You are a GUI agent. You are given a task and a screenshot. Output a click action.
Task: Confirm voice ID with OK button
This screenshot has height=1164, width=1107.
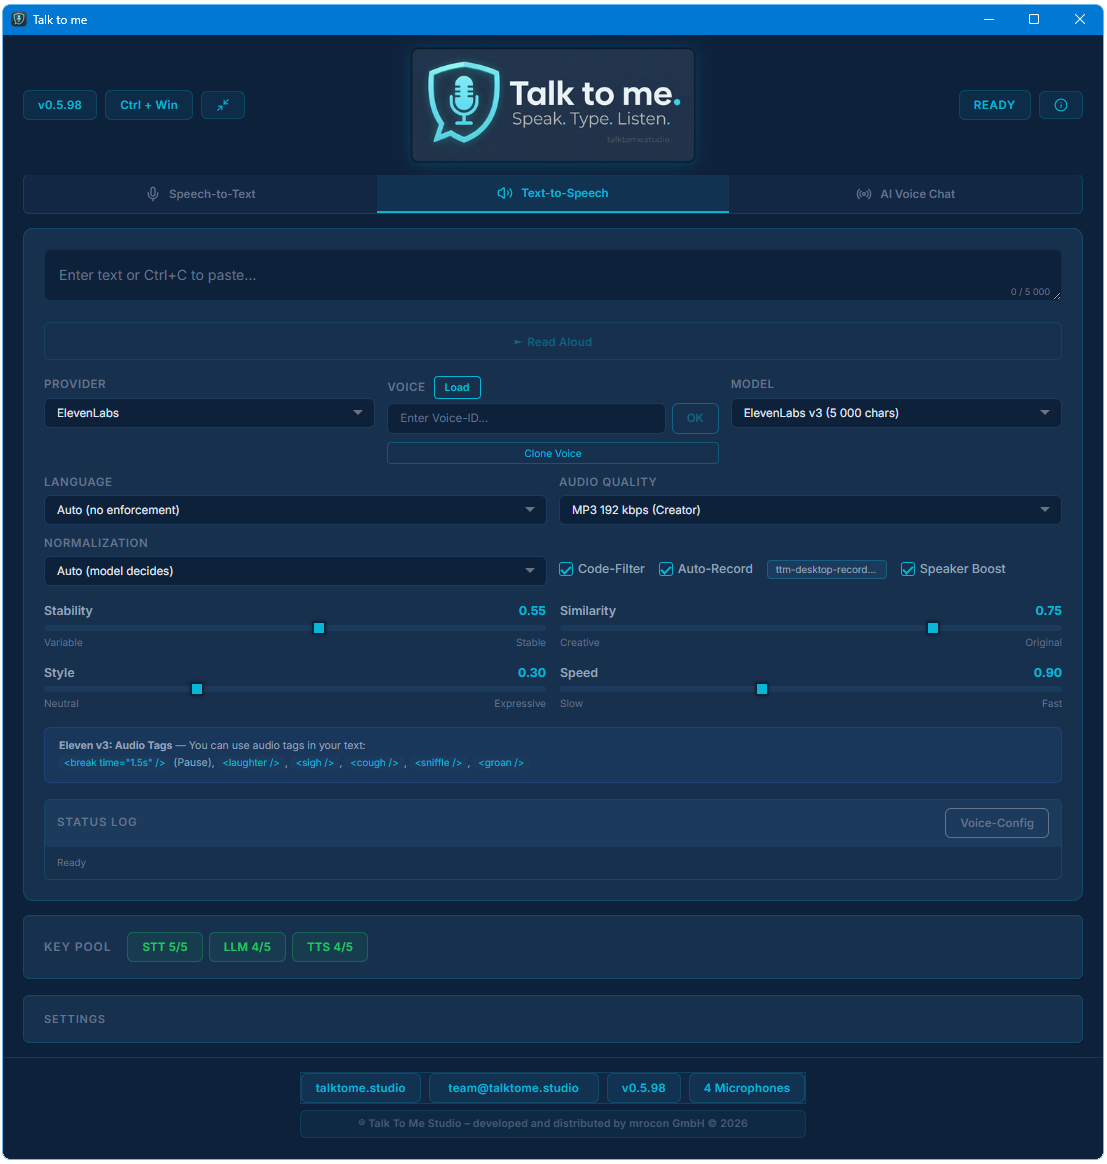(x=695, y=418)
